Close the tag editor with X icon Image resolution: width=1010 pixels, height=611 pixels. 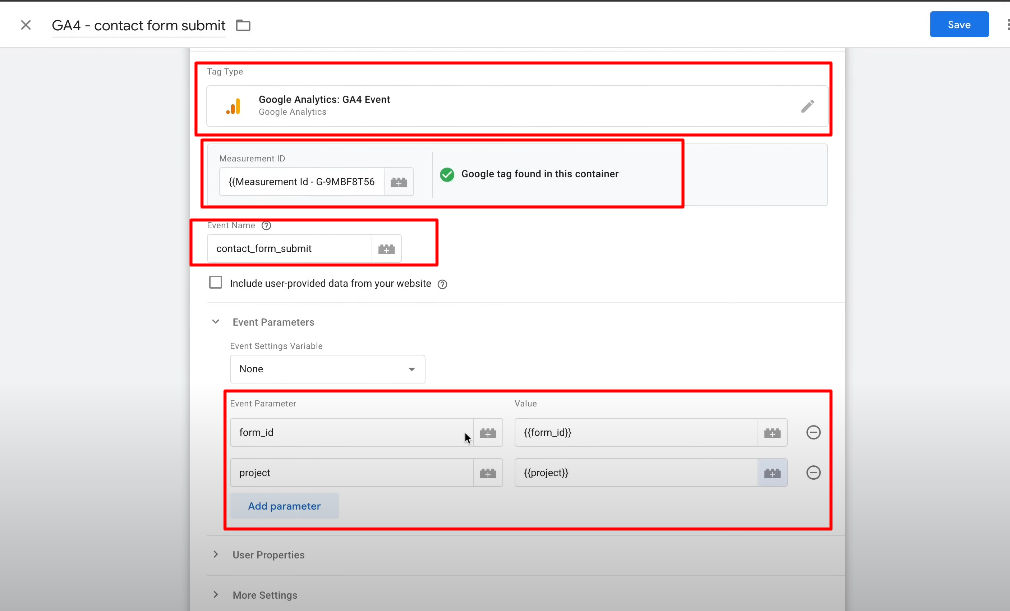[x=26, y=25]
